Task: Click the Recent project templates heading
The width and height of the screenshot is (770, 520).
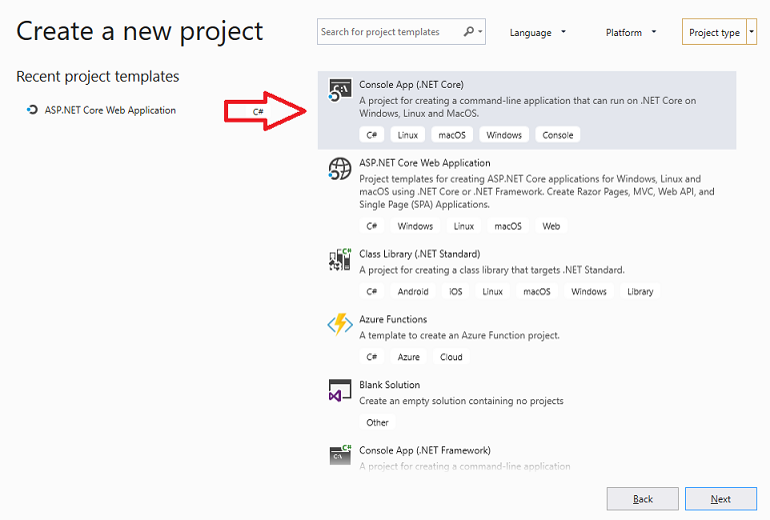Action: coord(98,77)
